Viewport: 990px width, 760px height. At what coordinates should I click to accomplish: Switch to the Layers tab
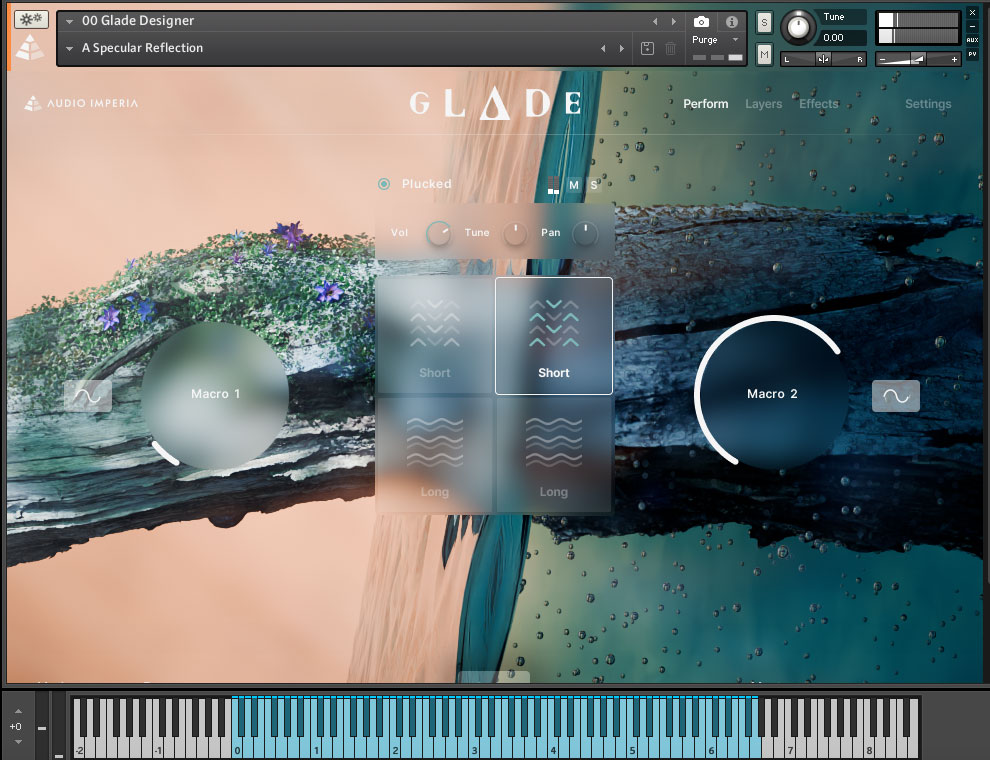763,104
